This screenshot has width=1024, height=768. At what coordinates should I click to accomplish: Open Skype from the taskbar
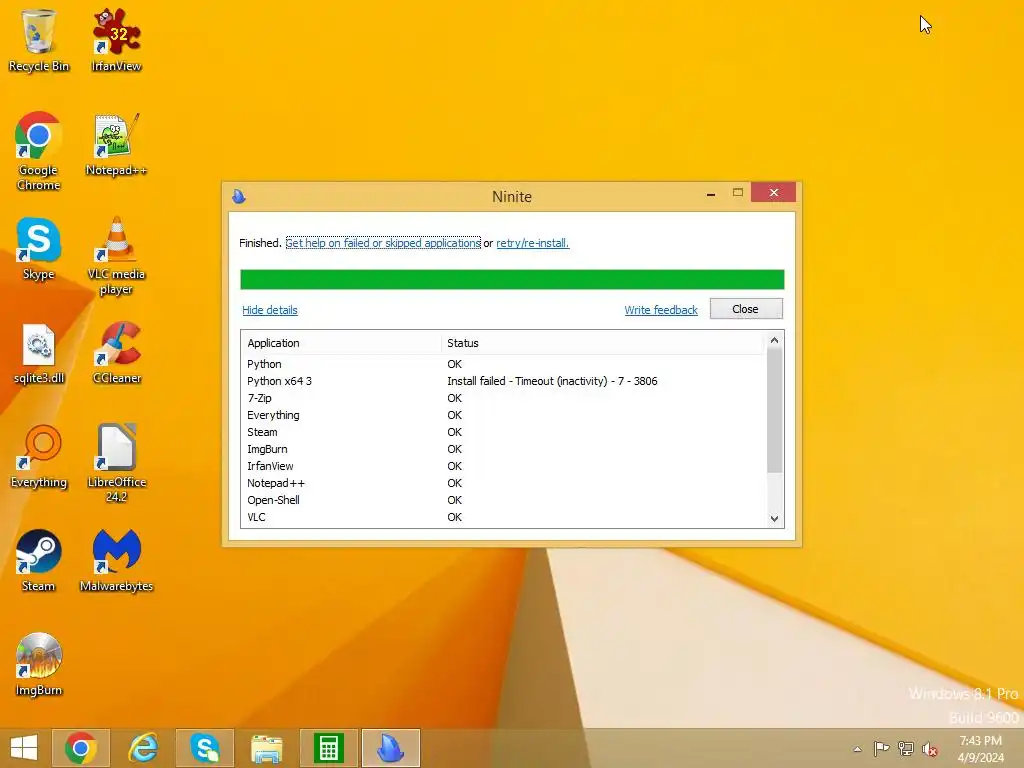point(205,748)
